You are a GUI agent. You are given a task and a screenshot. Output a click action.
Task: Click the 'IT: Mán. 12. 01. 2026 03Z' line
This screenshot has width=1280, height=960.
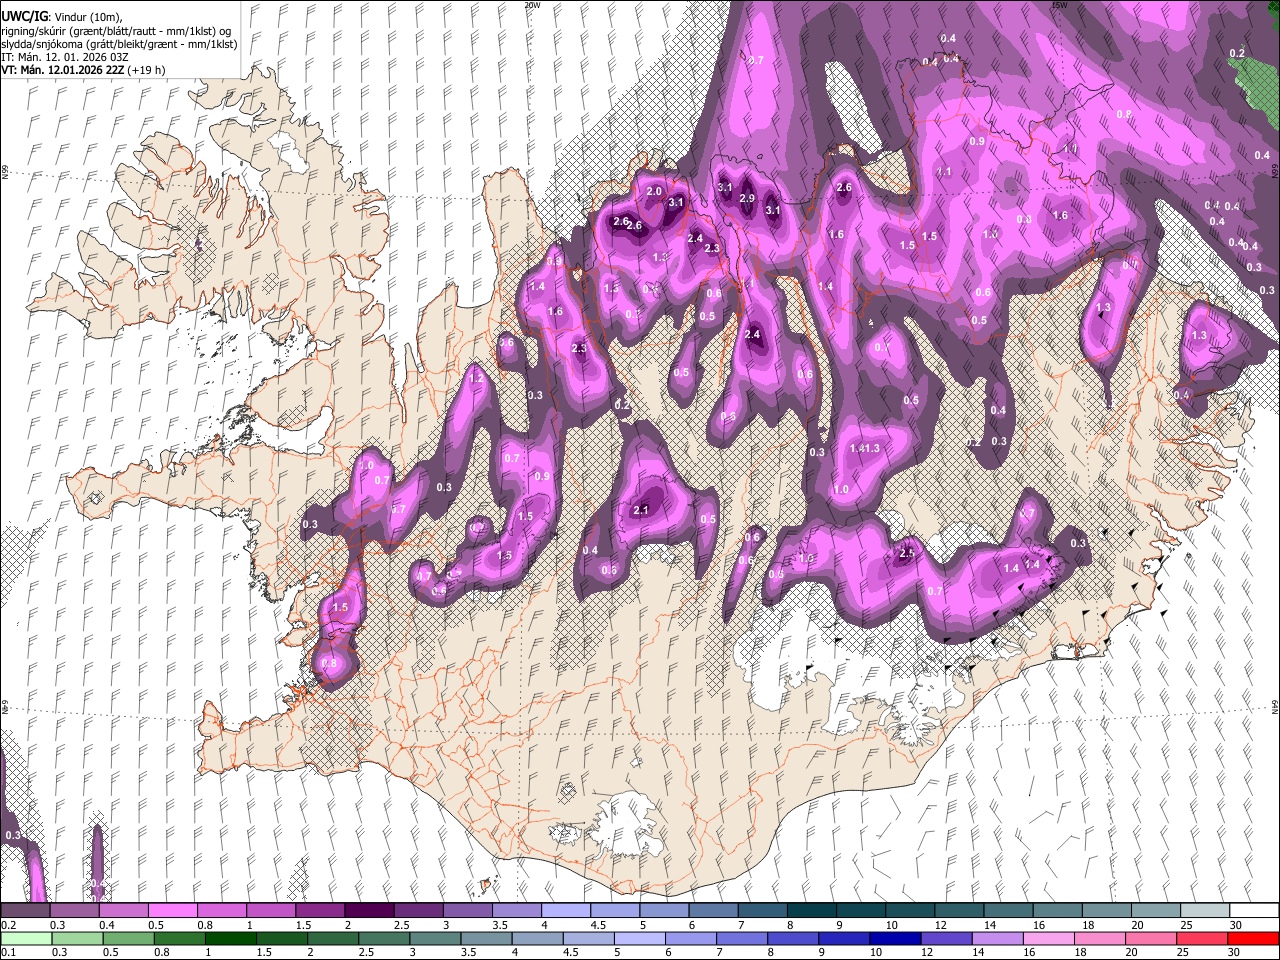(x=65, y=57)
